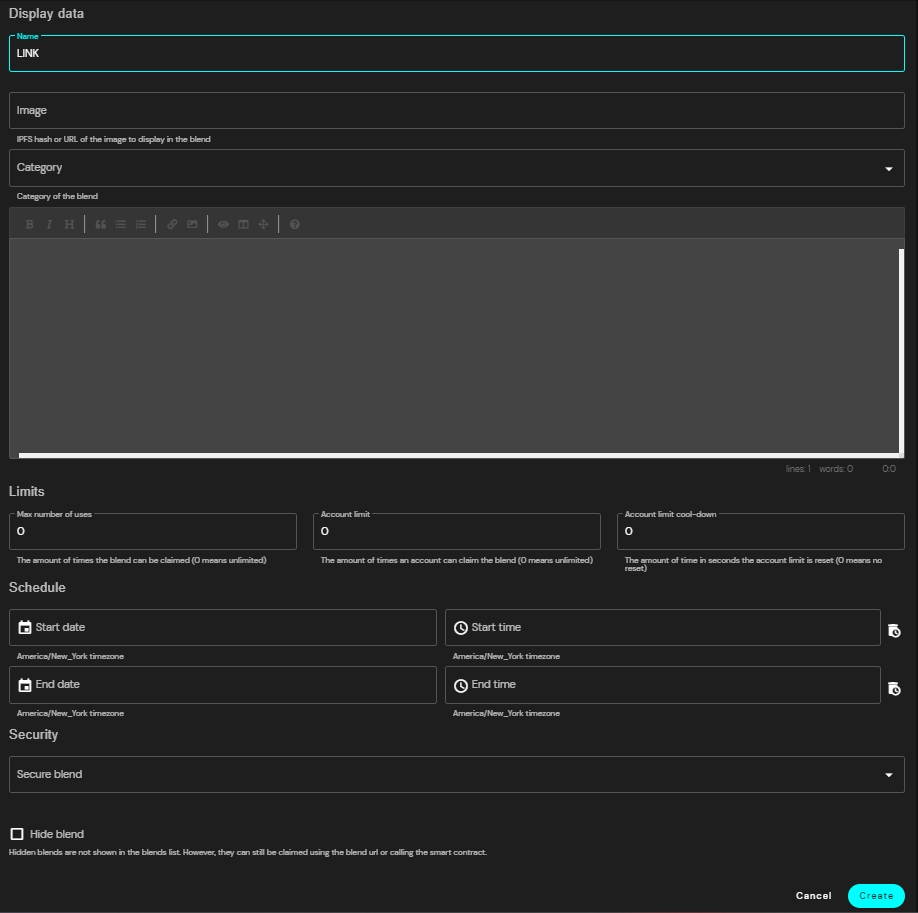Click the 'IPFS hash or URL' helper text
The image size is (918, 913).
click(114, 139)
